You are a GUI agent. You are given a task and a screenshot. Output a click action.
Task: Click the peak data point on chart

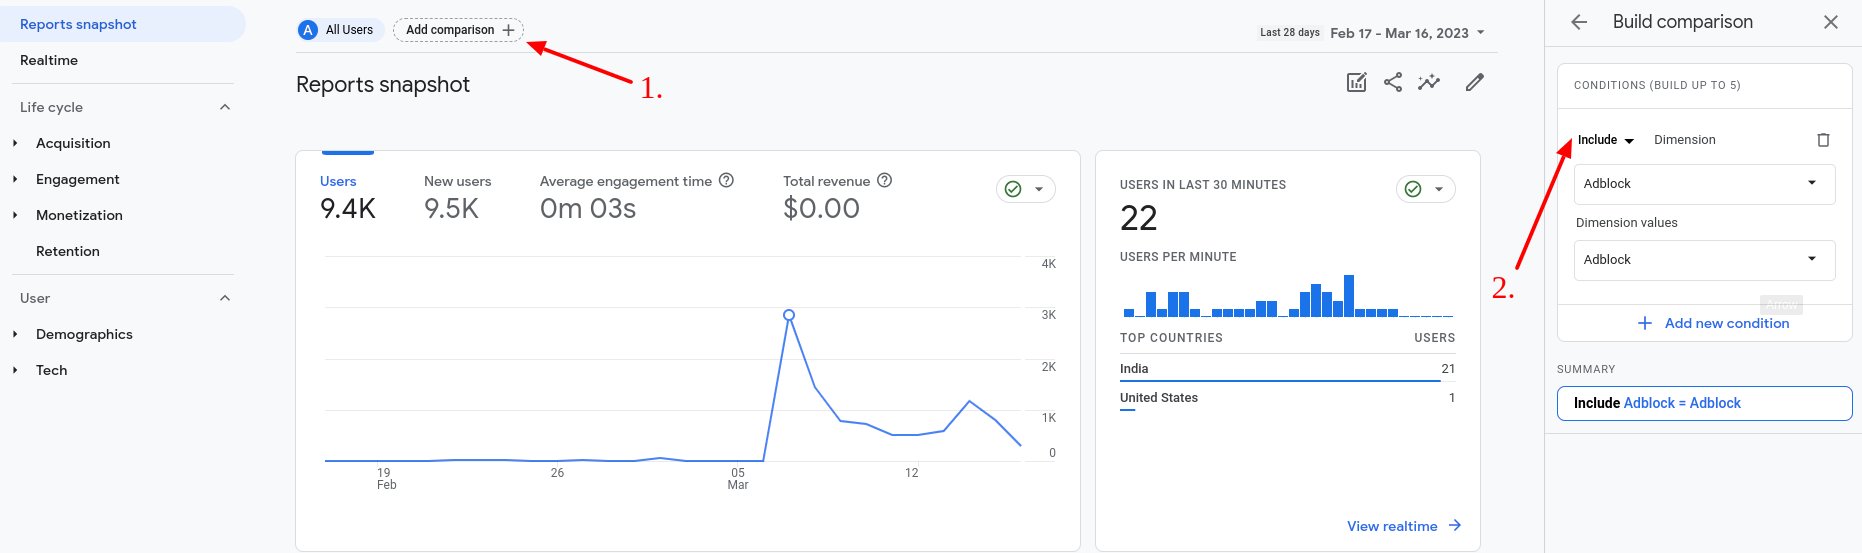click(789, 315)
